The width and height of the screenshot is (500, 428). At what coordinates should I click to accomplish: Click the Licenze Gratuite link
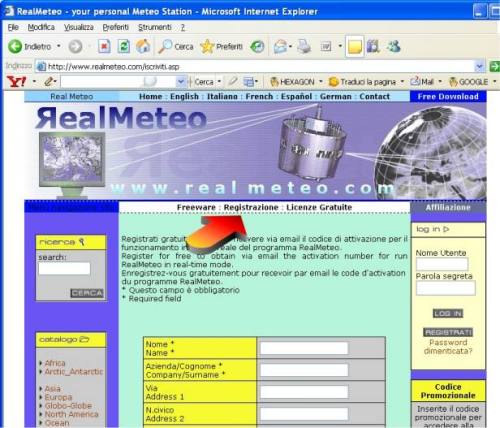click(x=319, y=207)
